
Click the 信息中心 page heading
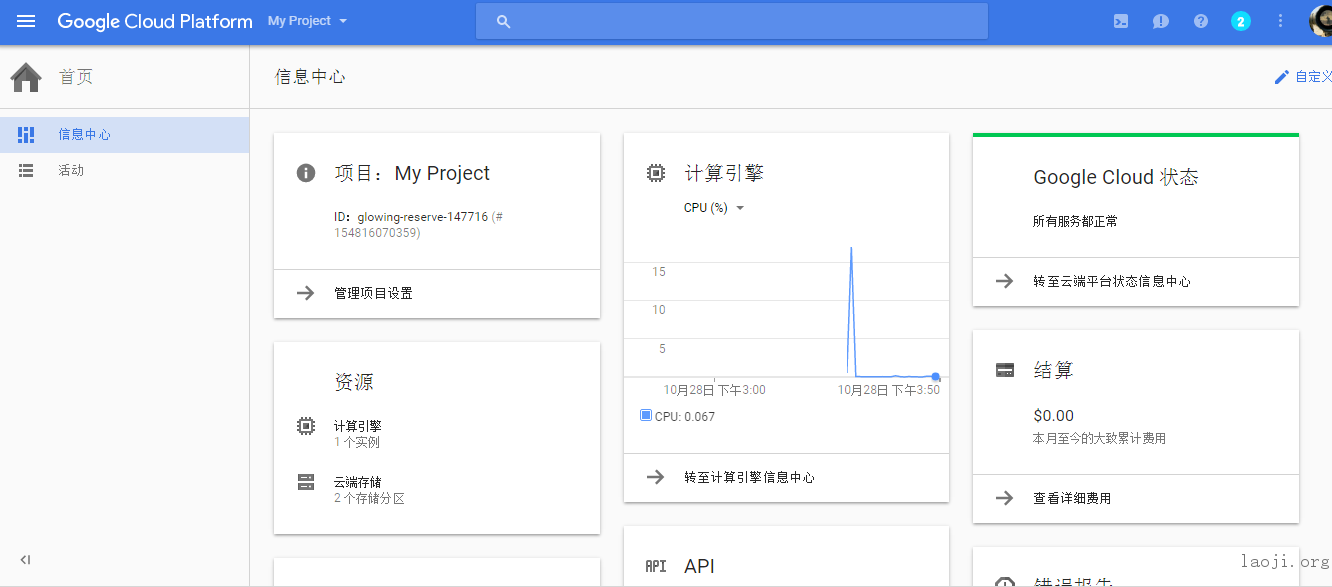pyautogui.click(x=310, y=77)
